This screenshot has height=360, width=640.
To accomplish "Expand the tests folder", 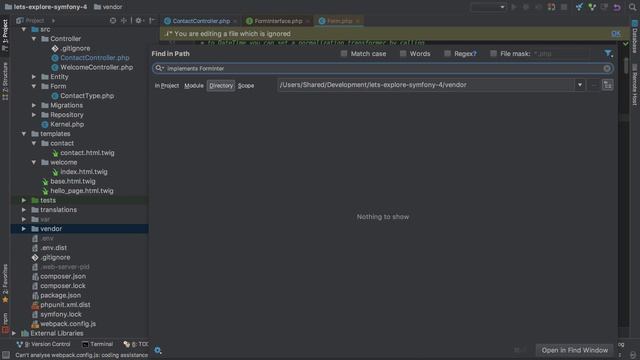I will pyautogui.click(x=24, y=200).
